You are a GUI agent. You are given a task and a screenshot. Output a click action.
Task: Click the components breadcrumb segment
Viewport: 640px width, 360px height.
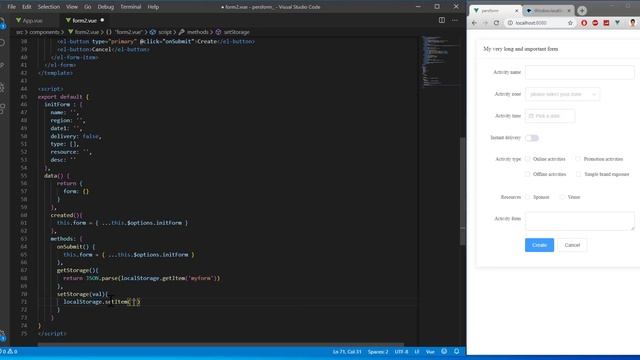coord(44,32)
